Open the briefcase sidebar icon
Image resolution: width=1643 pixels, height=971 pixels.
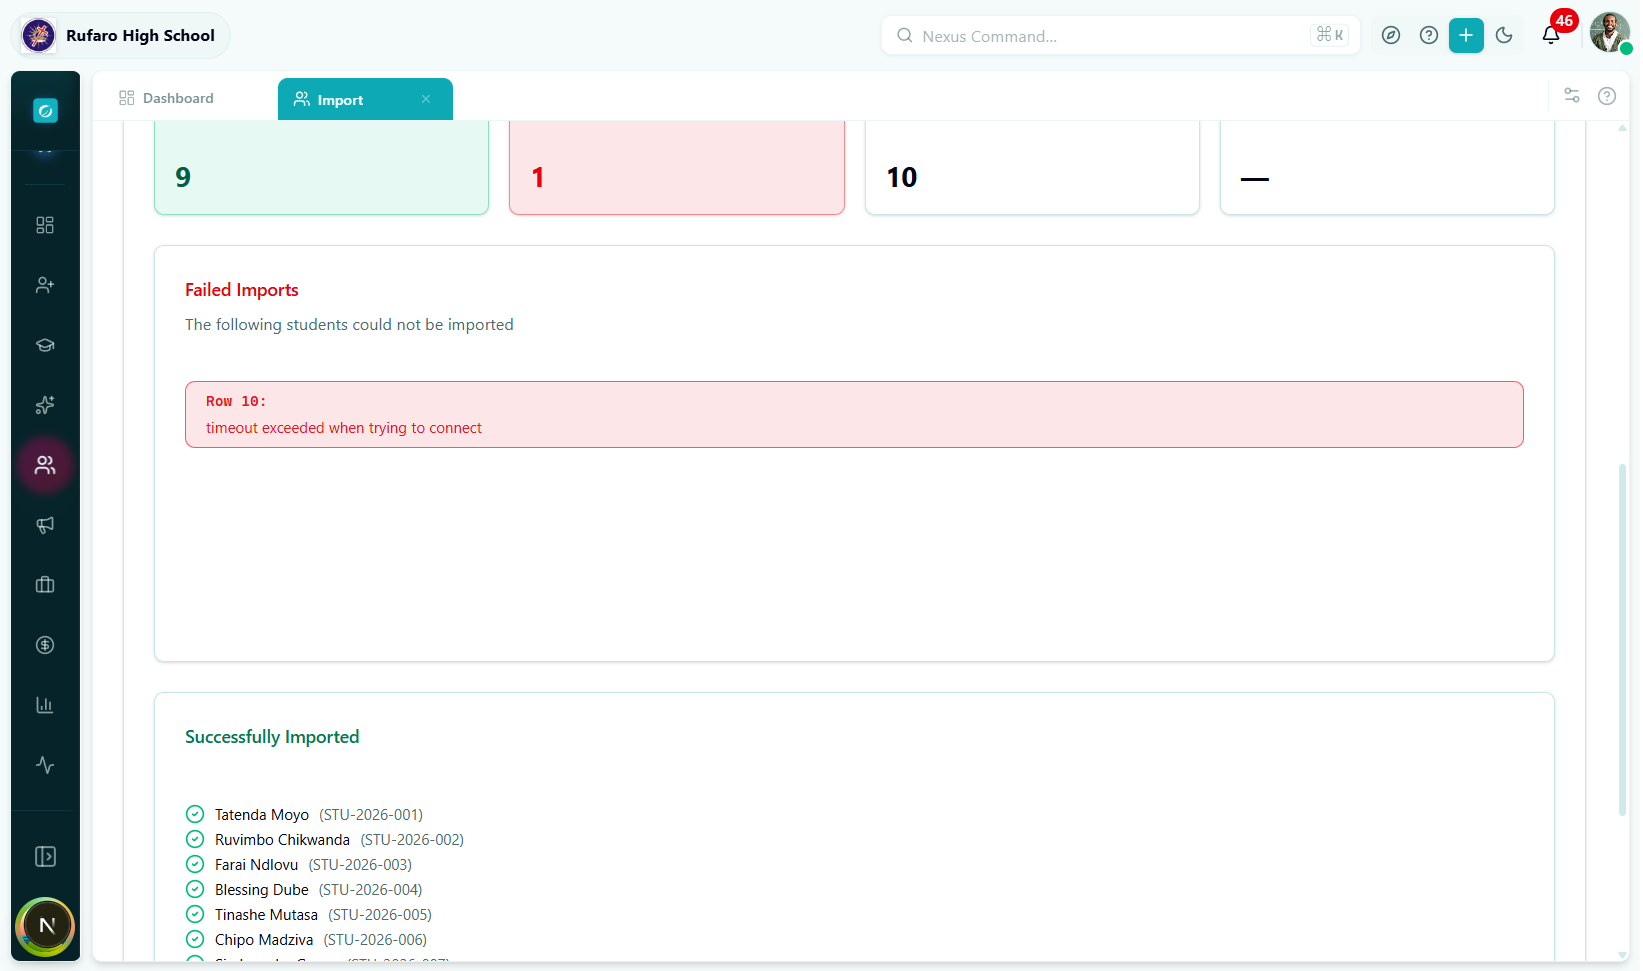45,585
